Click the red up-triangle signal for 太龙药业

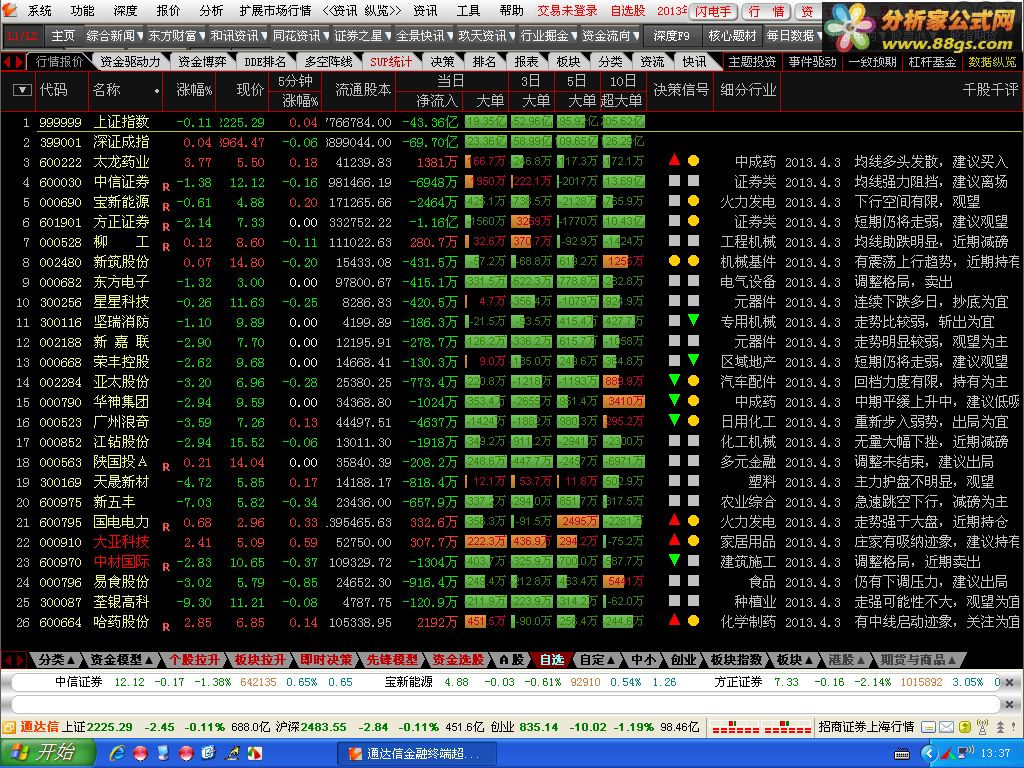[675, 159]
